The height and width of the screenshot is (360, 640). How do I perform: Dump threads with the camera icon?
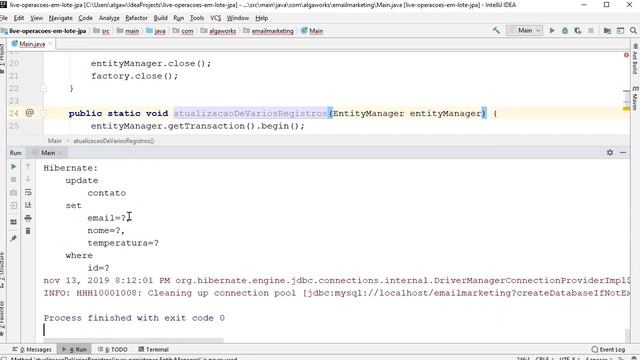tap(13, 192)
